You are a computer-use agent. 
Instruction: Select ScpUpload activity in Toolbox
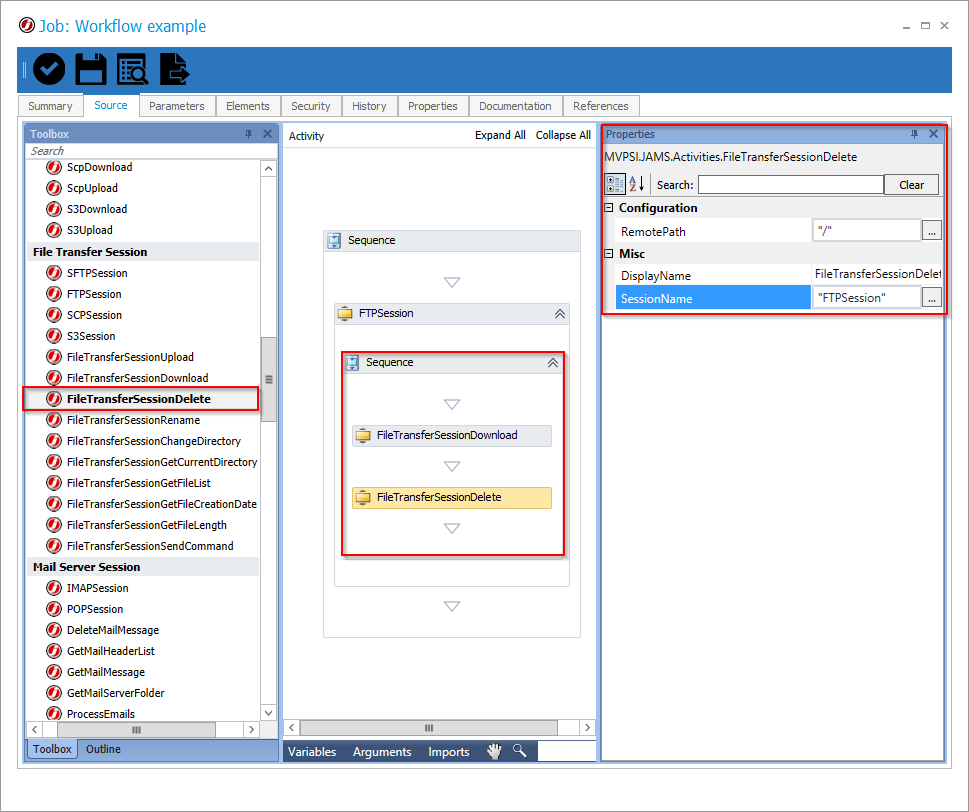pos(92,188)
